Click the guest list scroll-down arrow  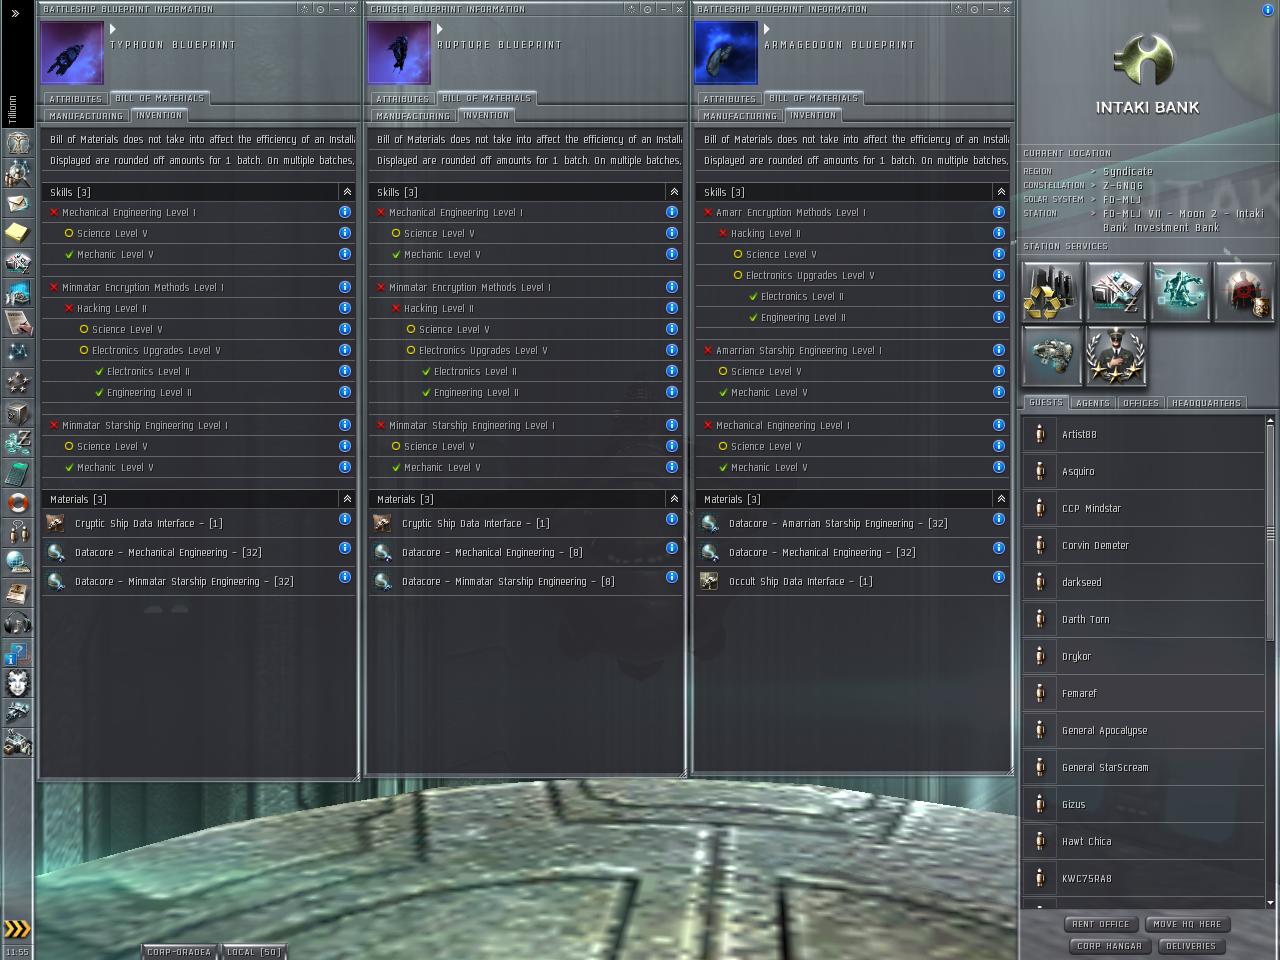[x=1270, y=903]
